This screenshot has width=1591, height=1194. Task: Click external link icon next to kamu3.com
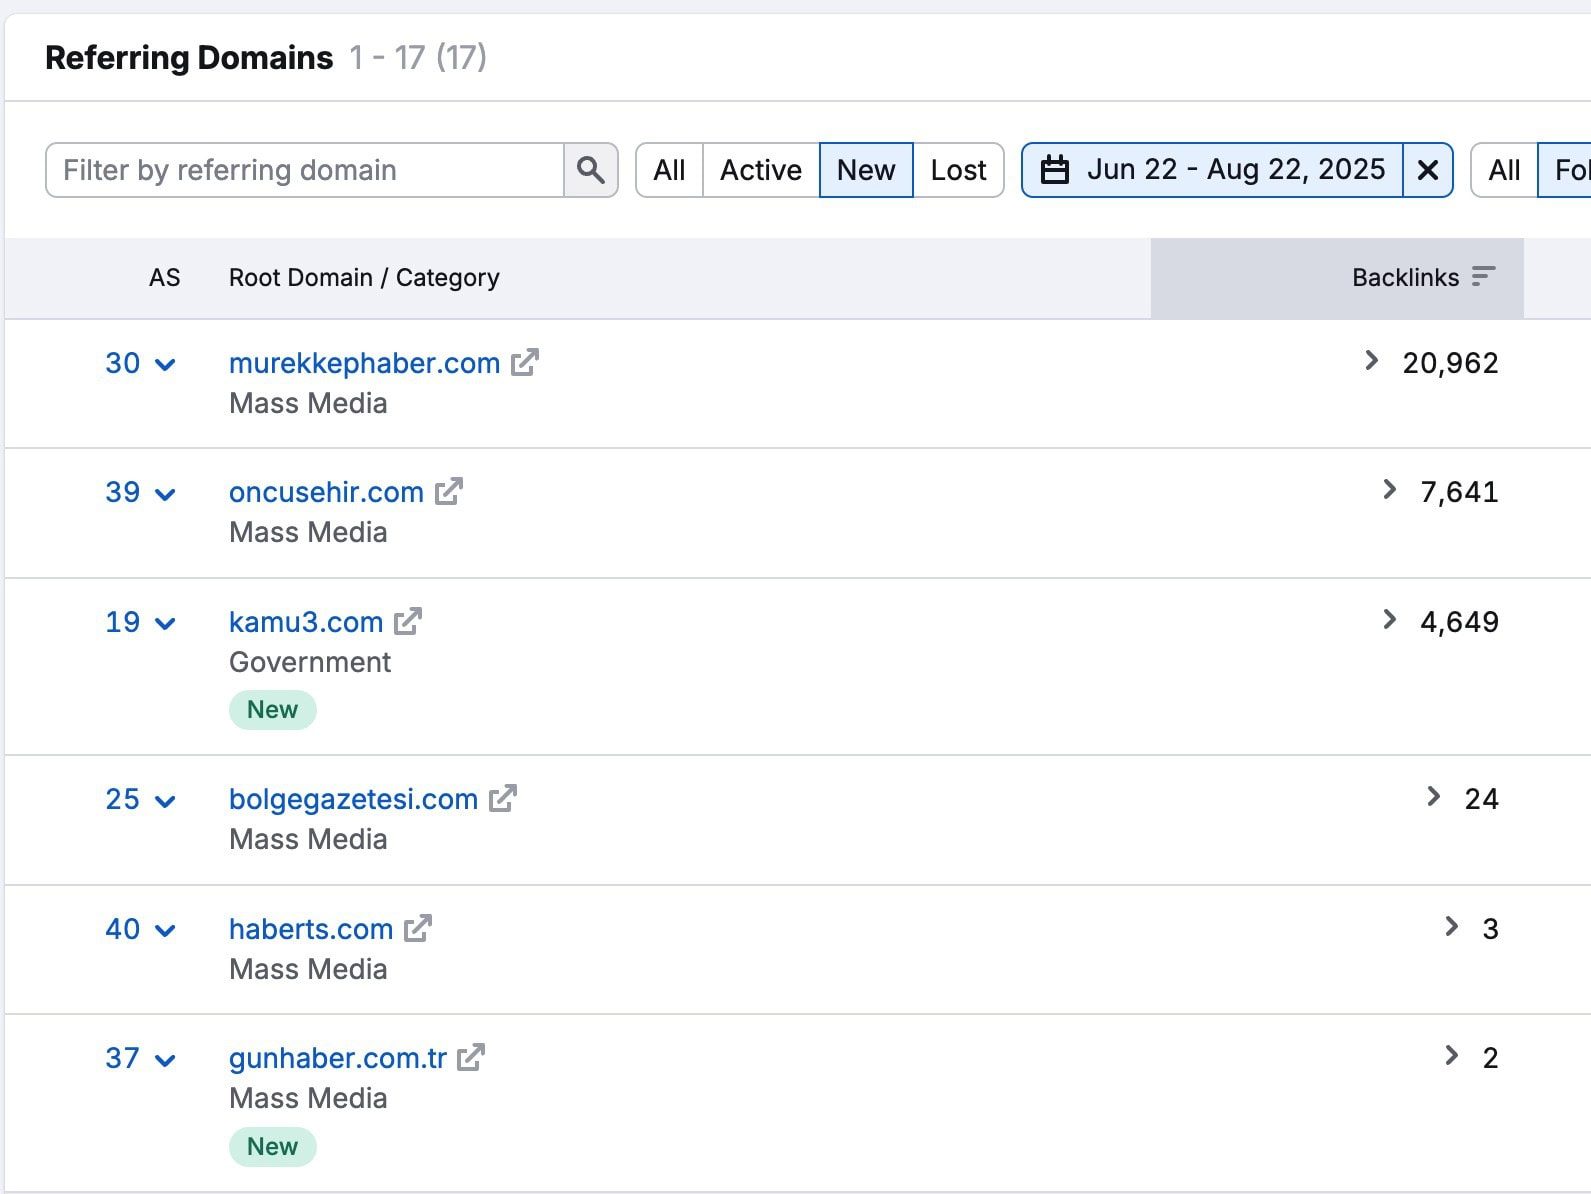pyautogui.click(x=408, y=622)
